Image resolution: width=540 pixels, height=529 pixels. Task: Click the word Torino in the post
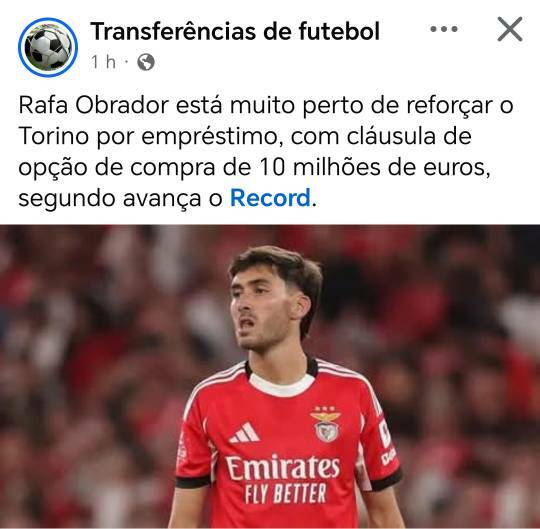click(x=54, y=136)
